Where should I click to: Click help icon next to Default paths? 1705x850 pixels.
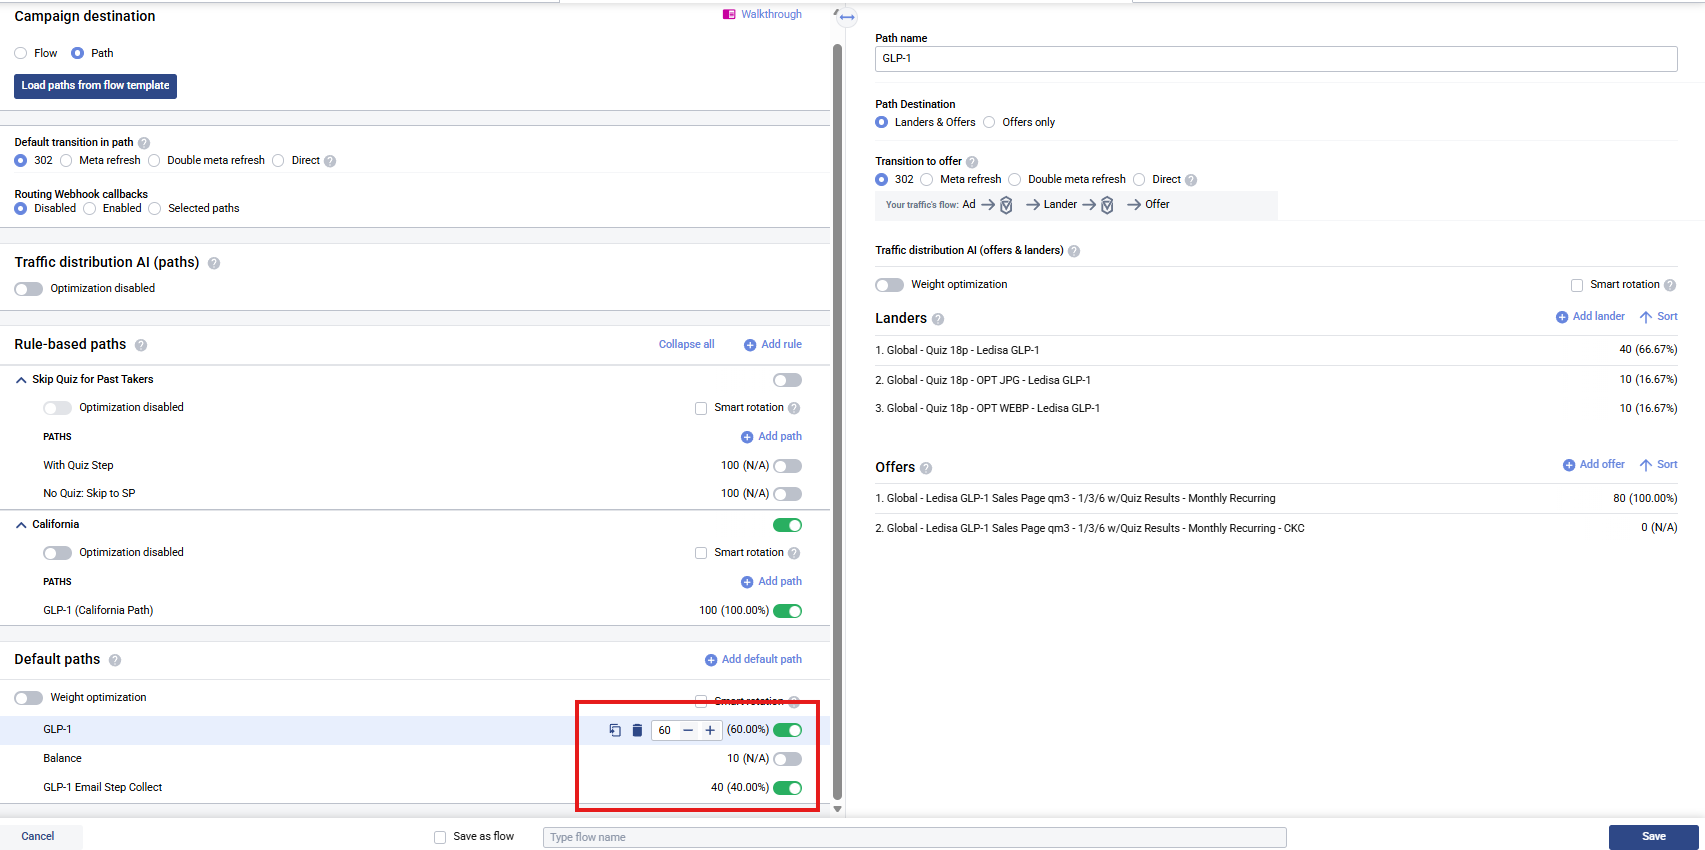[115, 660]
